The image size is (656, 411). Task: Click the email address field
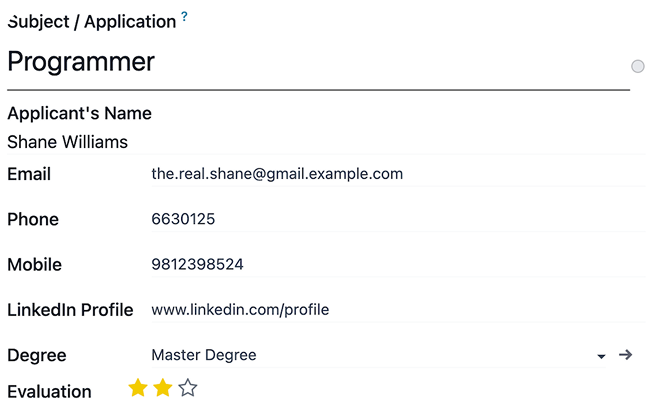click(390, 174)
